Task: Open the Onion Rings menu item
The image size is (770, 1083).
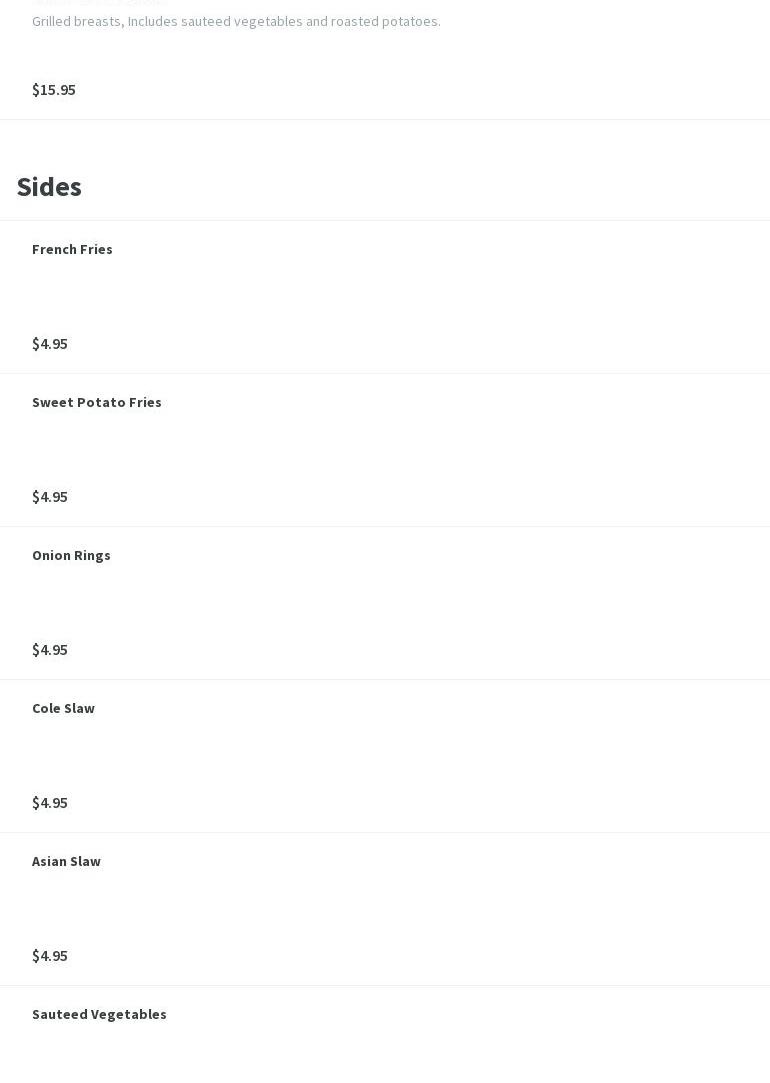Action: (71, 555)
